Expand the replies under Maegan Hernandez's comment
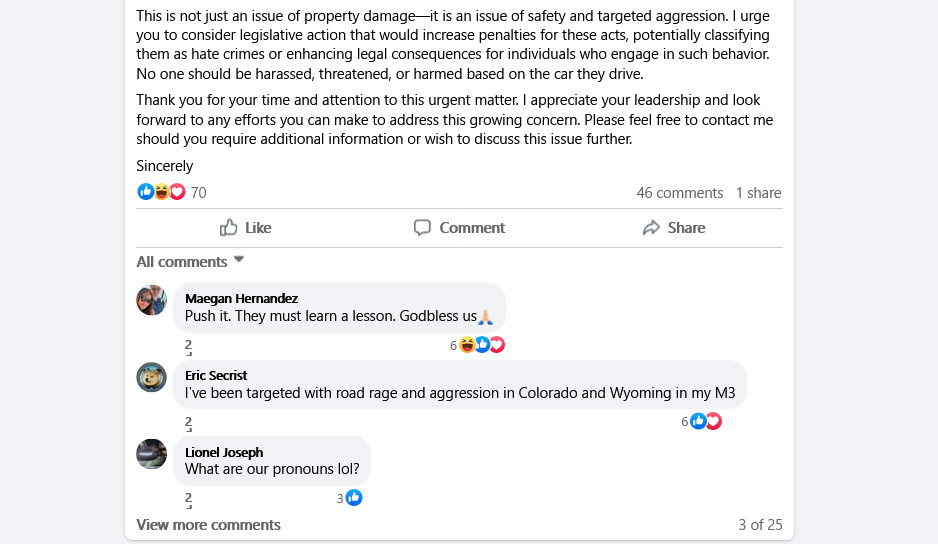This screenshot has width=938, height=544. pos(188,346)
